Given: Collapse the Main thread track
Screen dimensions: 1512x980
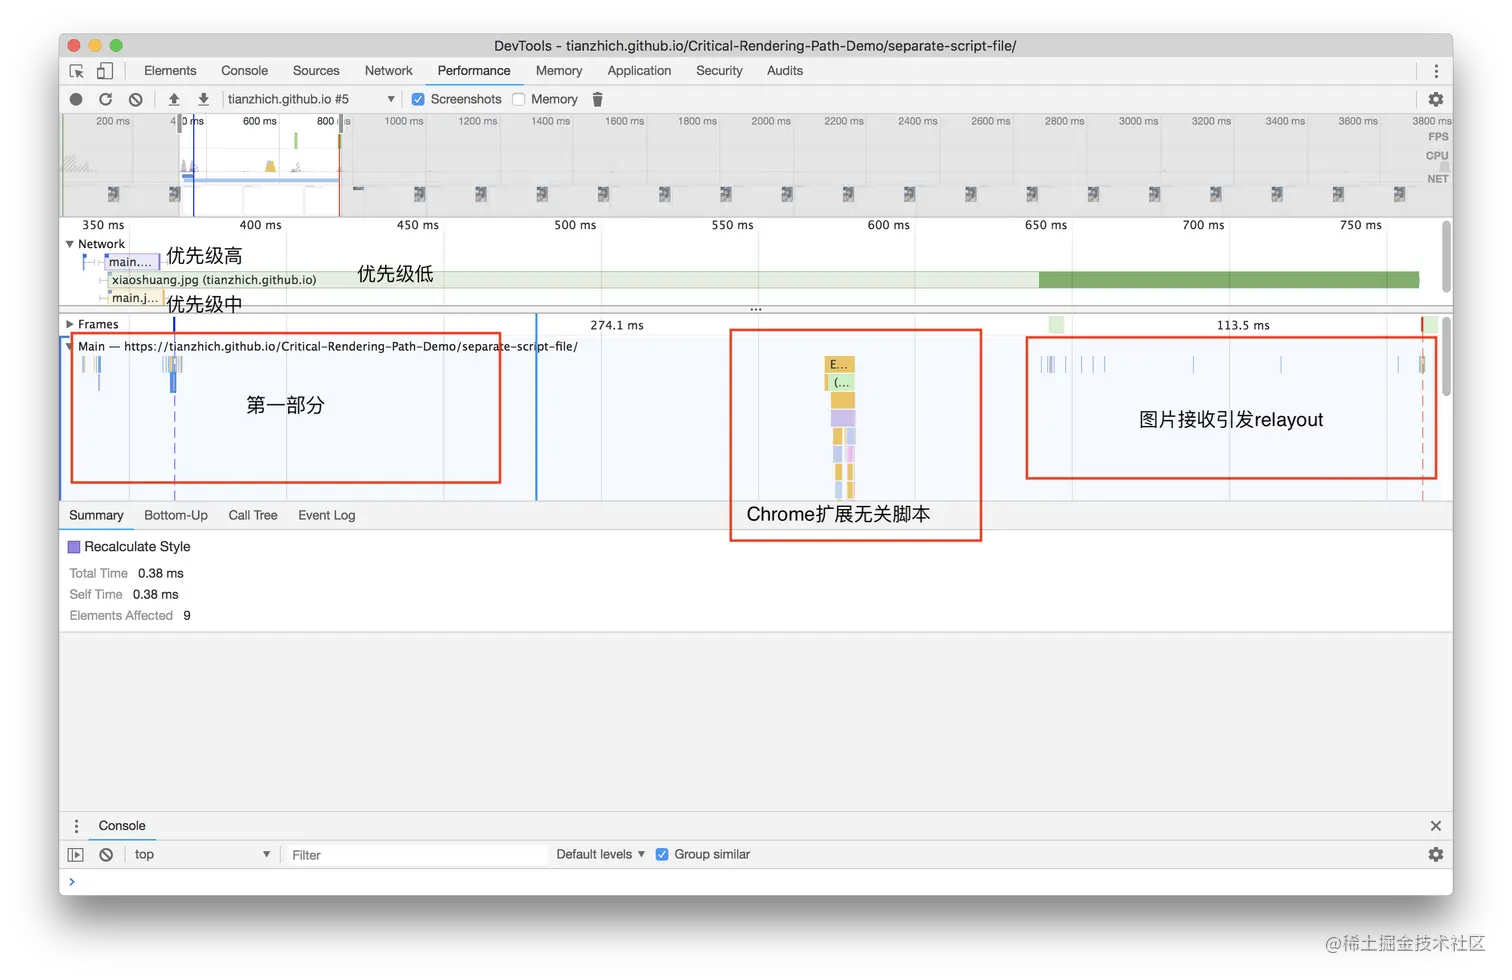Looking at the screenshot, I should 70,346.
